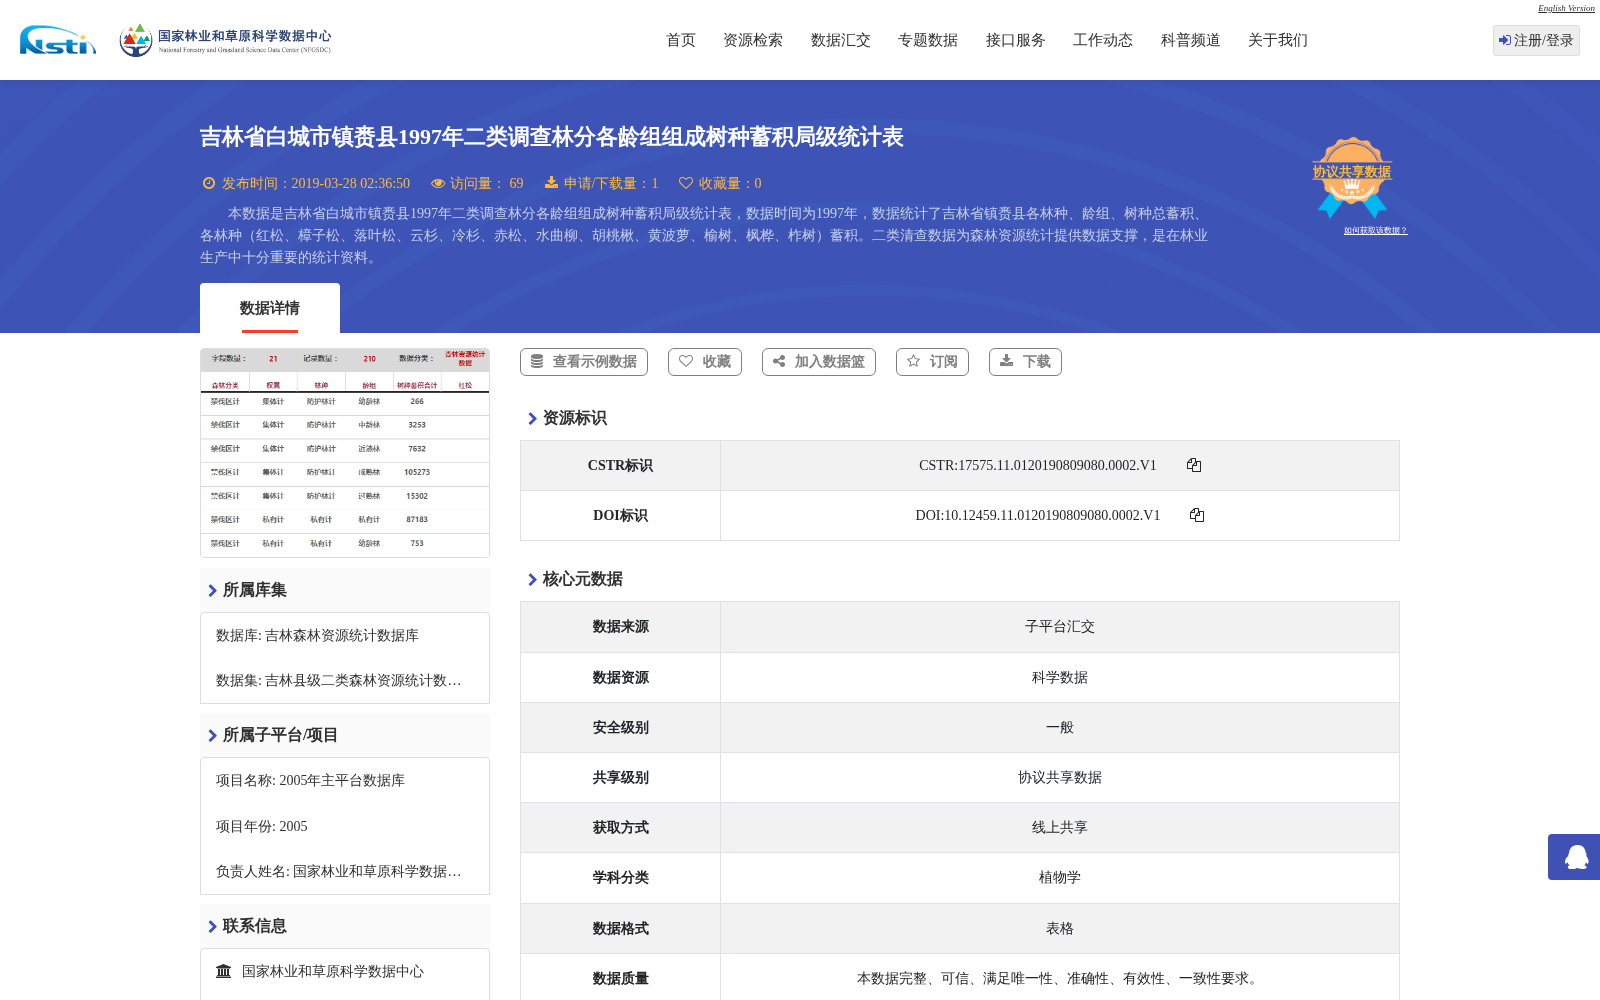1600x1000 pixels.
Task: Click the 订阅 button
Action: point(932,362)
